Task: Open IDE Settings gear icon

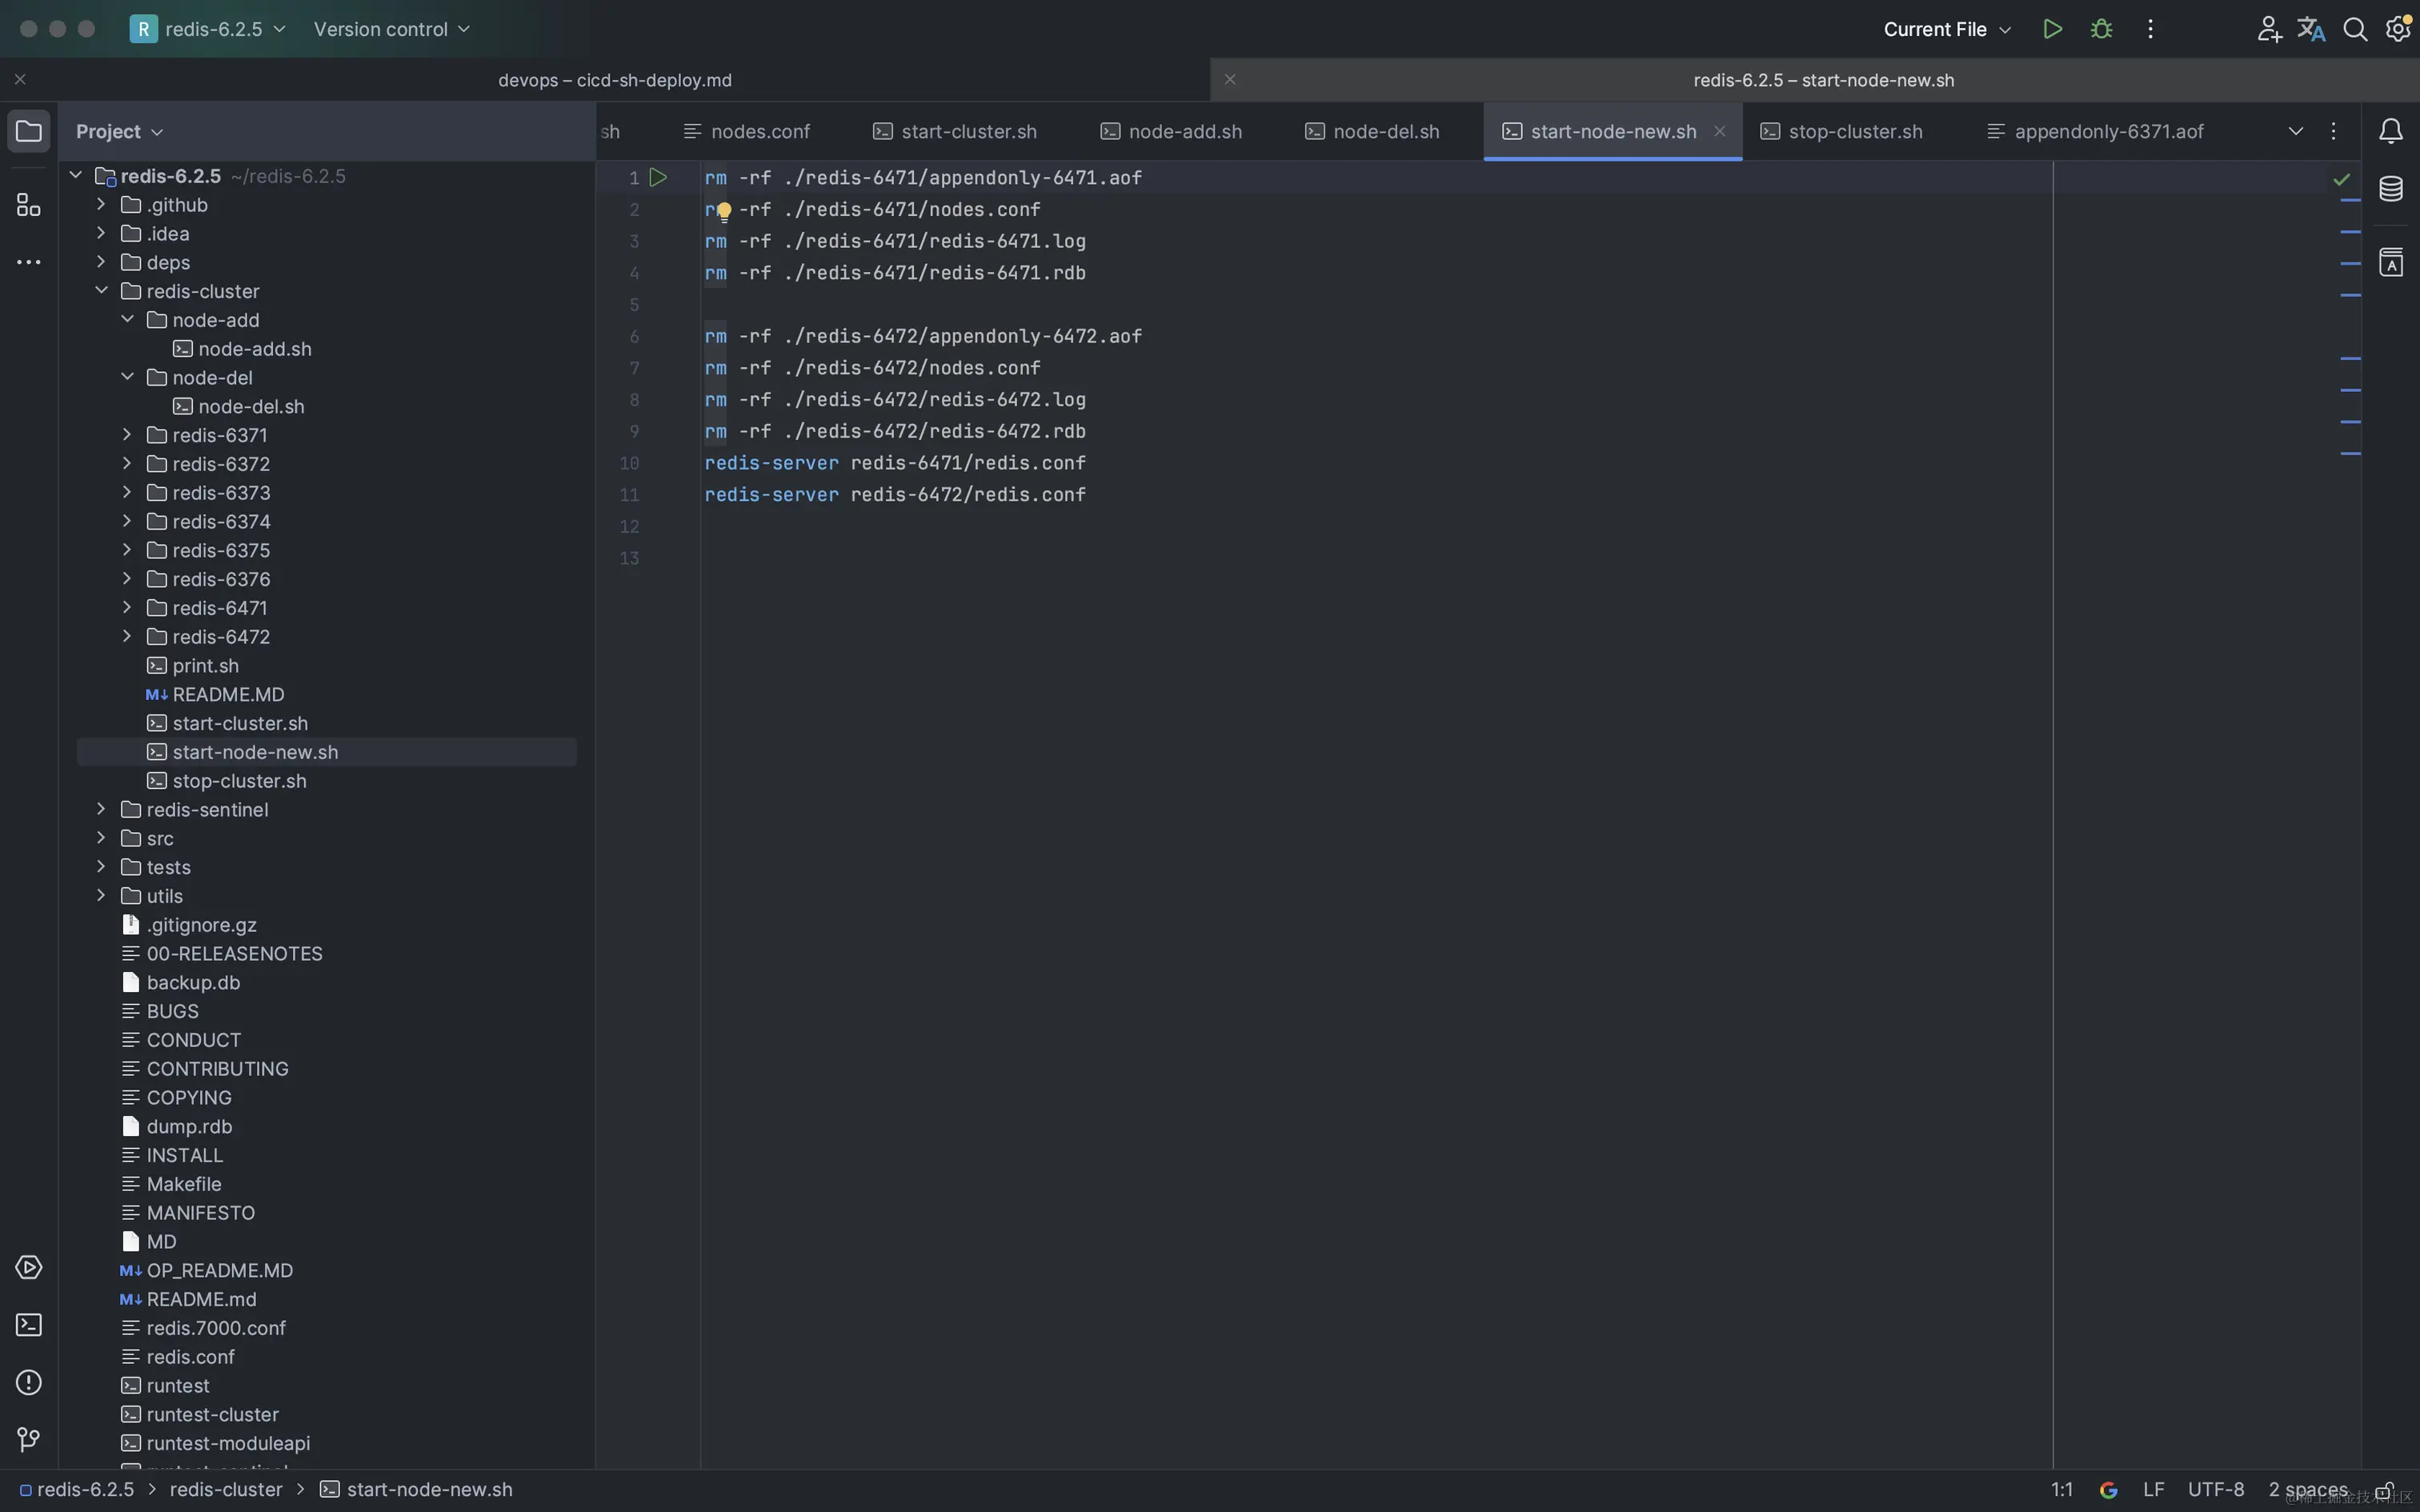Action: [2398, 29]
